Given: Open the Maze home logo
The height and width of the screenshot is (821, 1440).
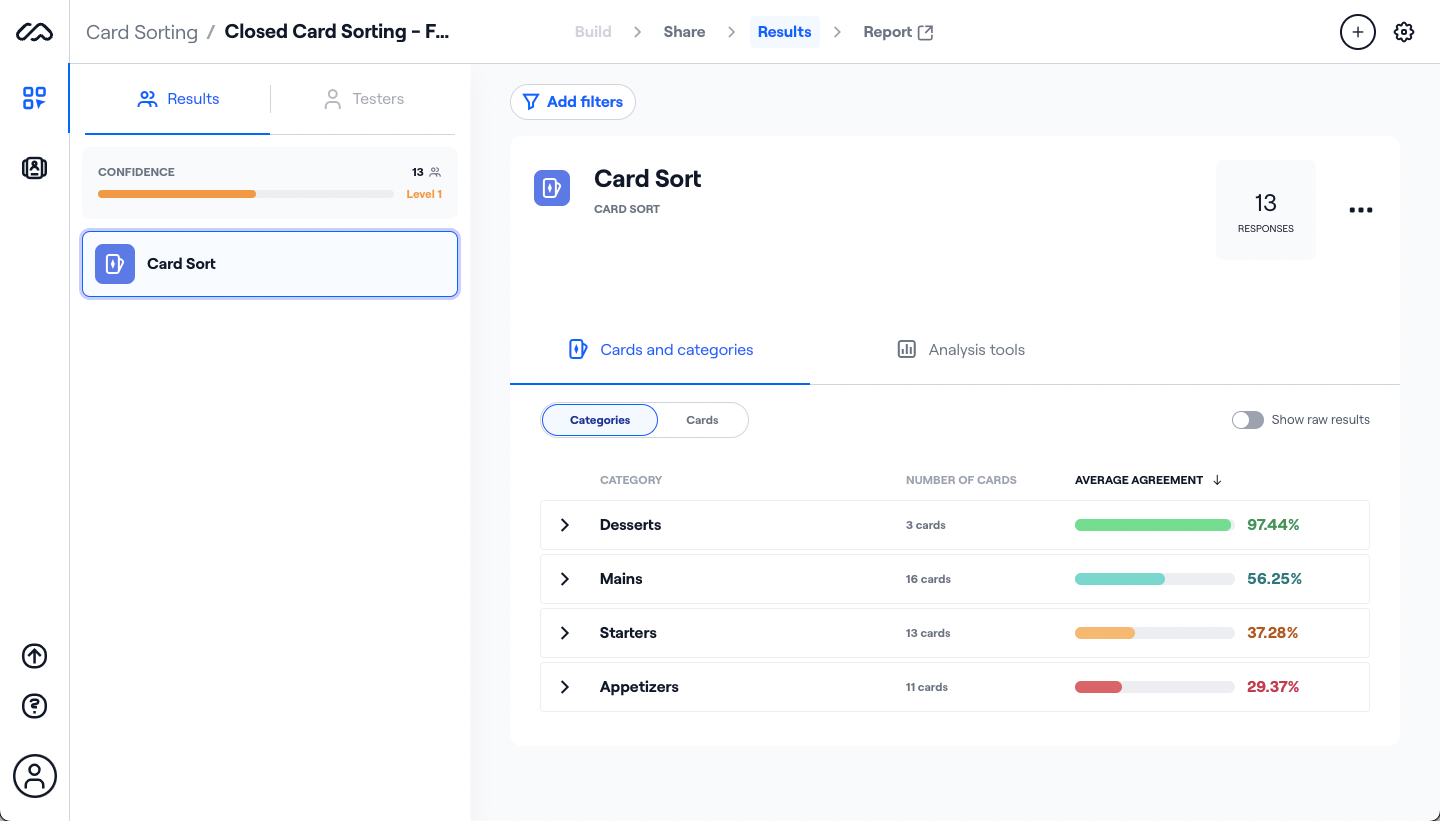Looking at the screenshot, I should (34, 31).
